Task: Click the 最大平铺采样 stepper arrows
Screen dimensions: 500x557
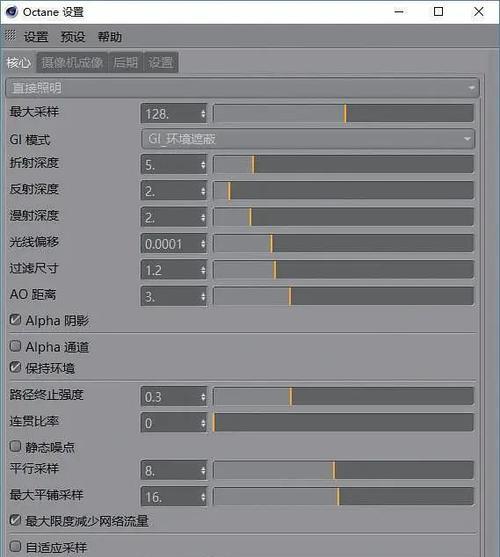Action: point(203,497)
